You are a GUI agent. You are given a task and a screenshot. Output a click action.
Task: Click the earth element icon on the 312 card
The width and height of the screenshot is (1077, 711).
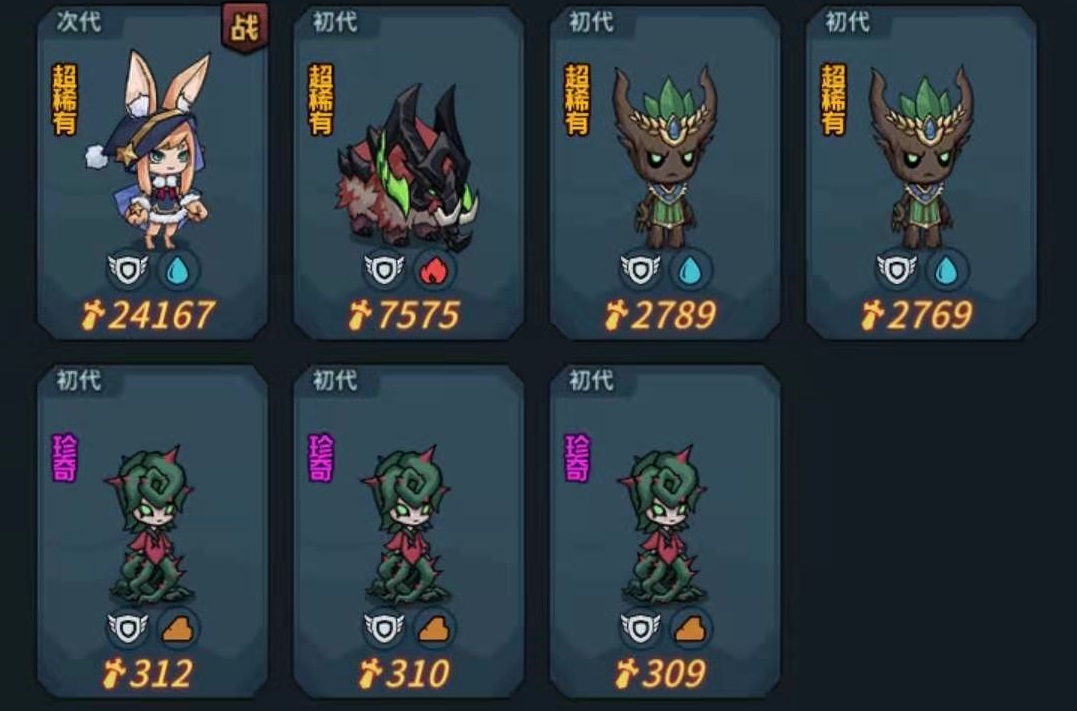[x=178, y=629]
